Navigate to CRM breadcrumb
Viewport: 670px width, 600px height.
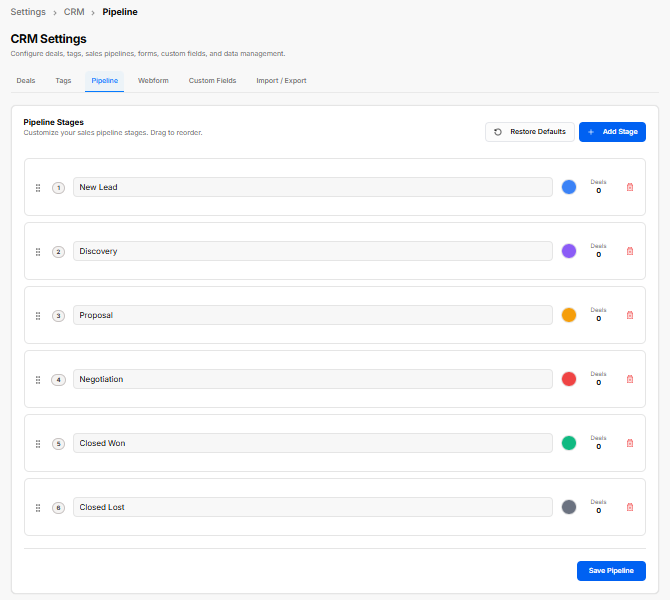(x=74, y=12)
